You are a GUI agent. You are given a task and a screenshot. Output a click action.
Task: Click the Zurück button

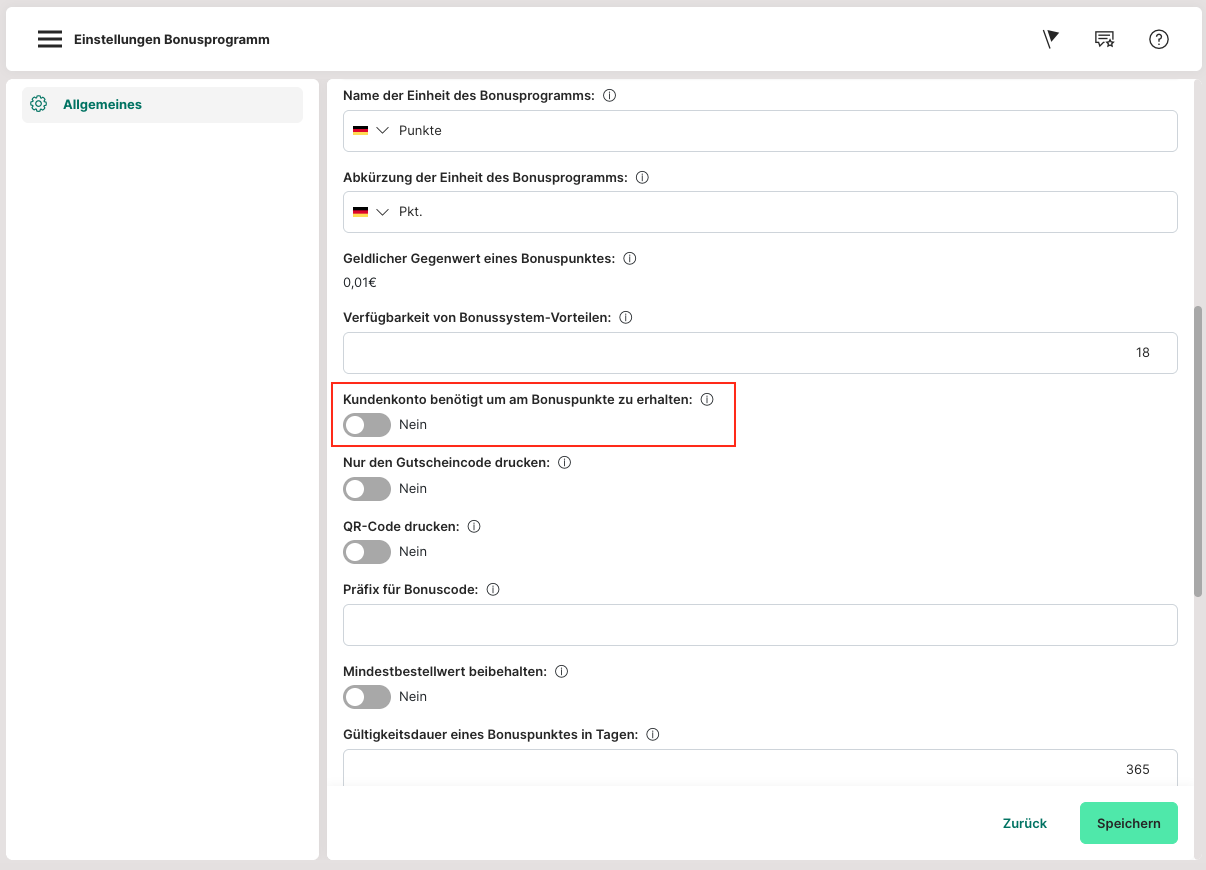1024,823
